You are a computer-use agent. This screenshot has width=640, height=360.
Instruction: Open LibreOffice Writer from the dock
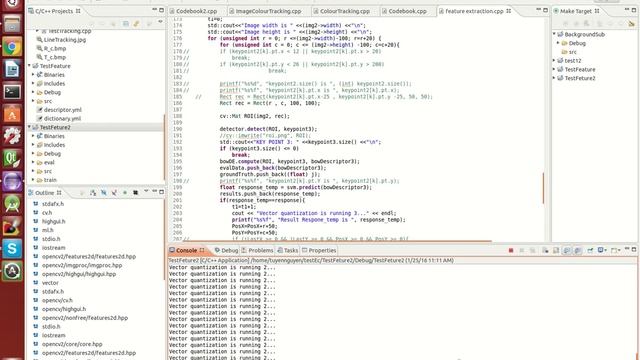(12, 69)
